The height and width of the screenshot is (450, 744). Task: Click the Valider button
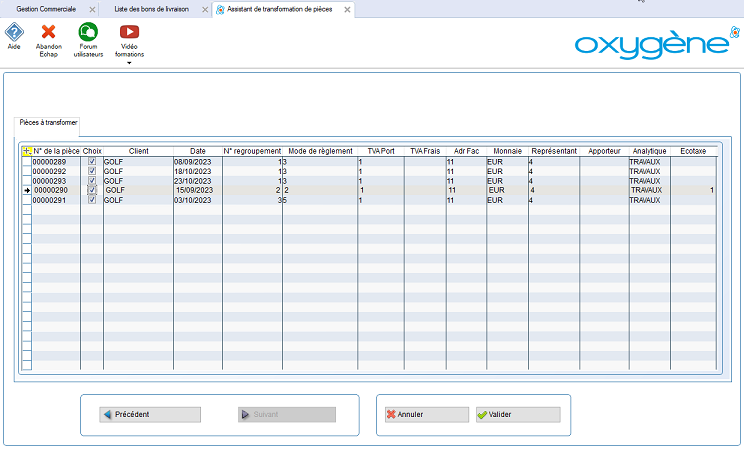(518, 414)
